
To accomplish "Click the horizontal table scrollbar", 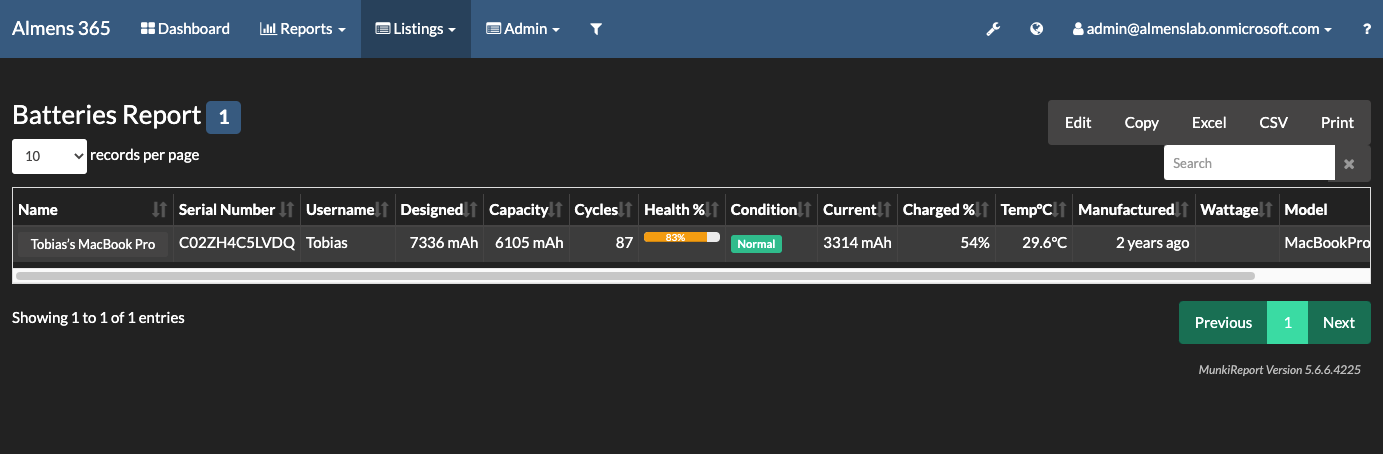I will (635, 275).
